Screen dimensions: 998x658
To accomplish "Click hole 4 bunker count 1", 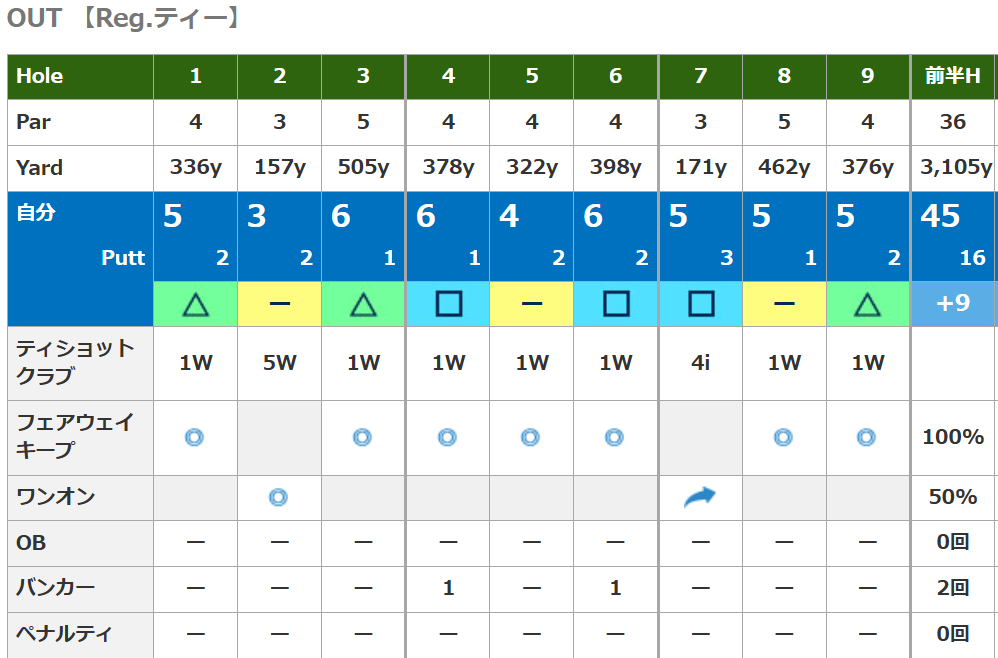I will [x=448, y=589].
